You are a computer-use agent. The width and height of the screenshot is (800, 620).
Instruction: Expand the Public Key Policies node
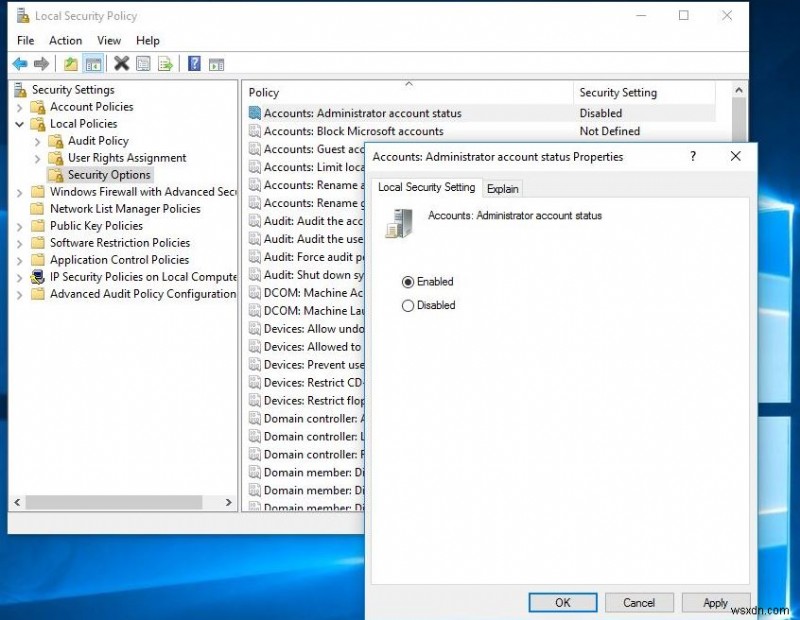tap(18, 225)
